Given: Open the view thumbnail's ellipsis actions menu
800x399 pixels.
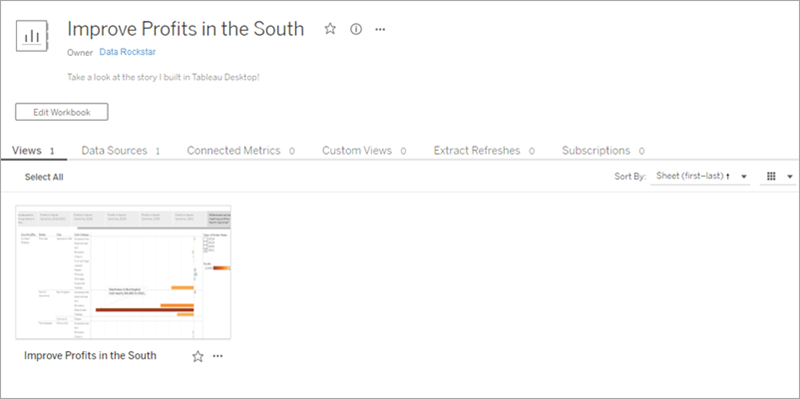Looking at the screenshot, I should point(218,356).
